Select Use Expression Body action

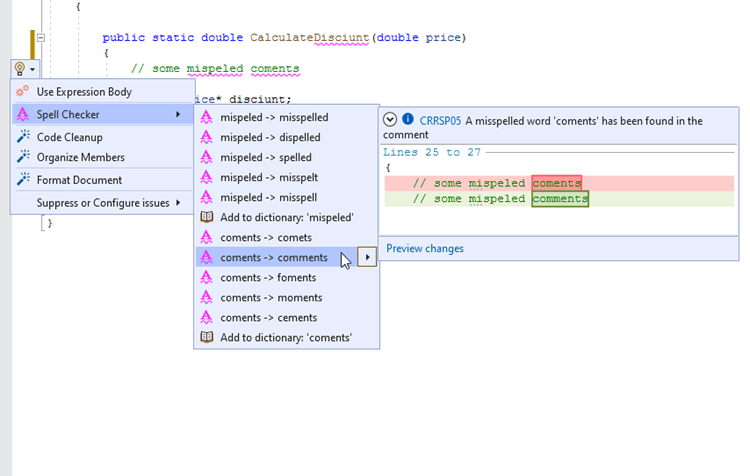tap(84, 92)
